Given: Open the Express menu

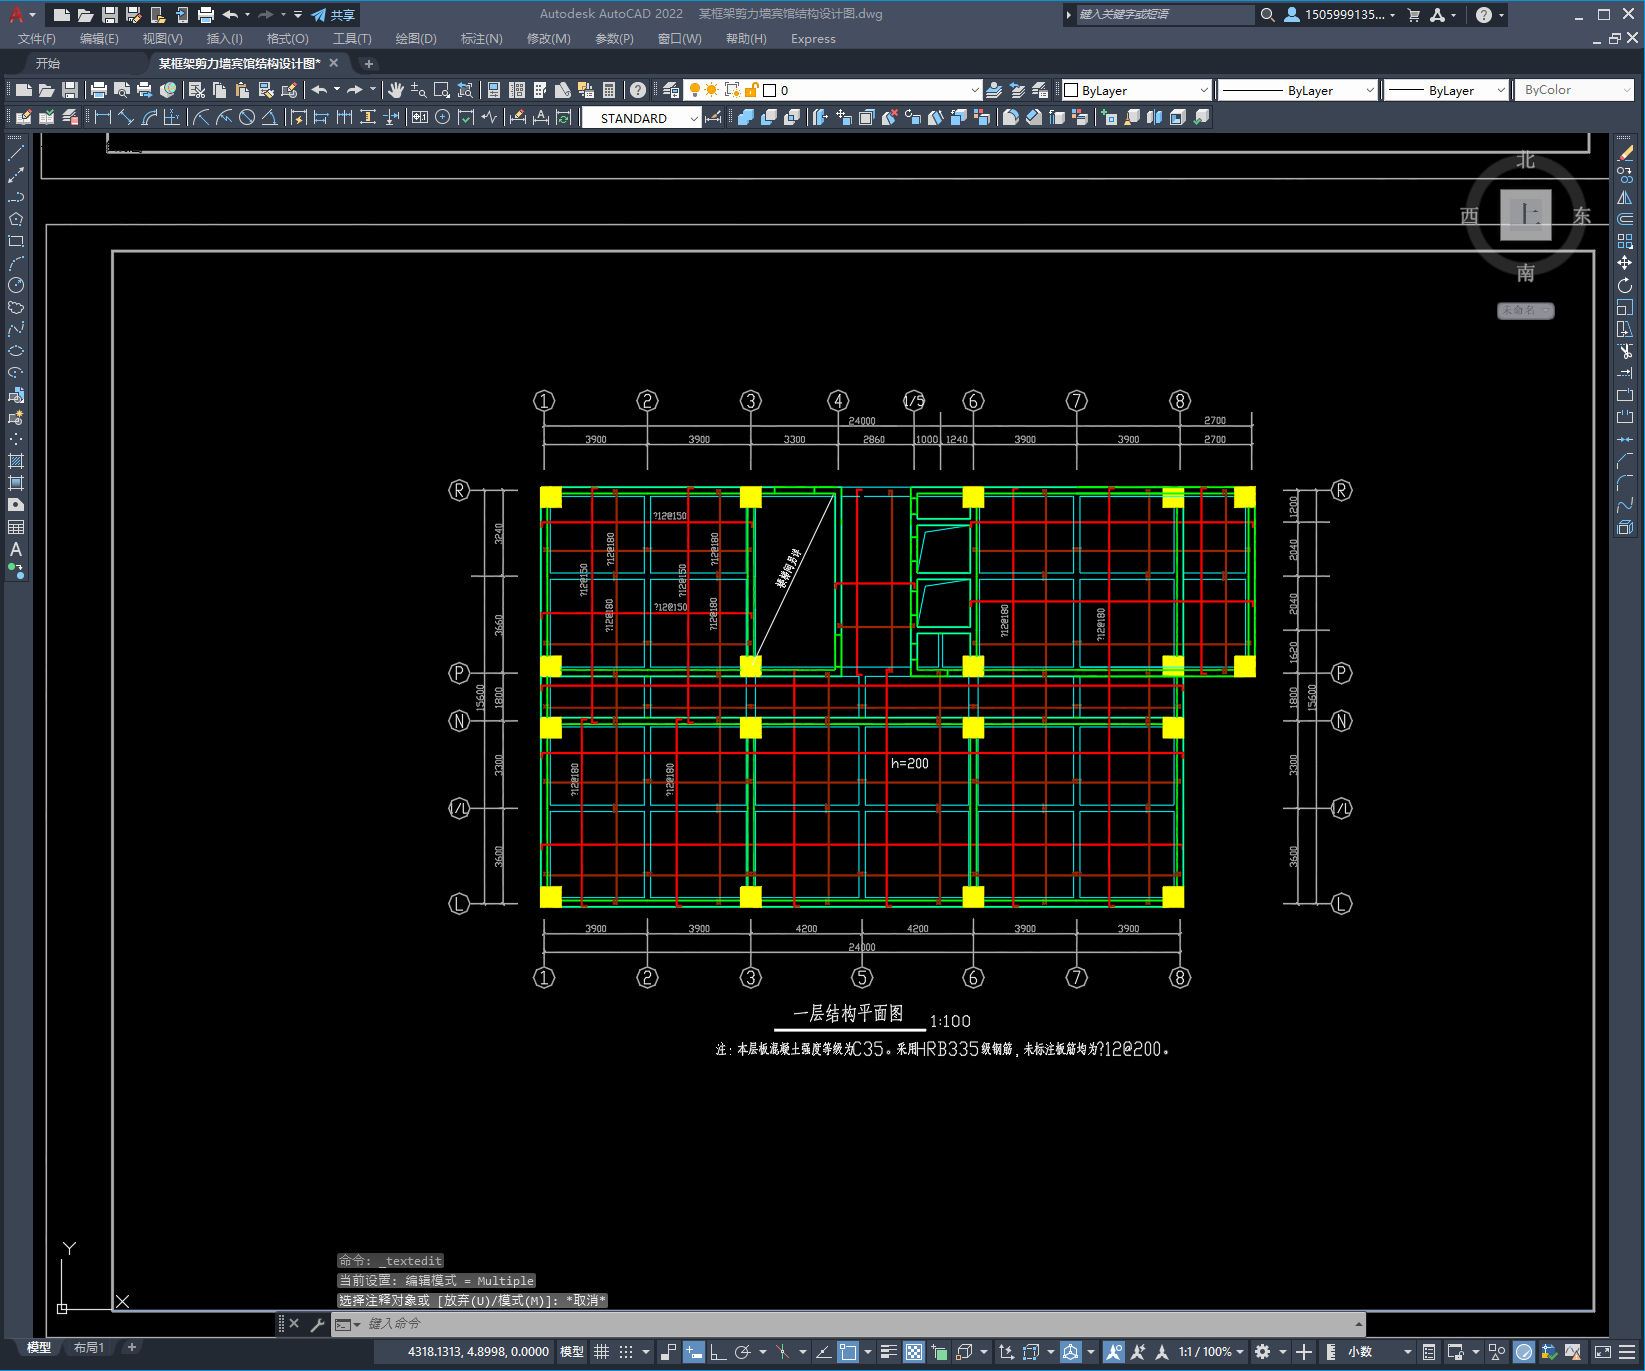Looking at the screenshot, I should pos(813,39).
